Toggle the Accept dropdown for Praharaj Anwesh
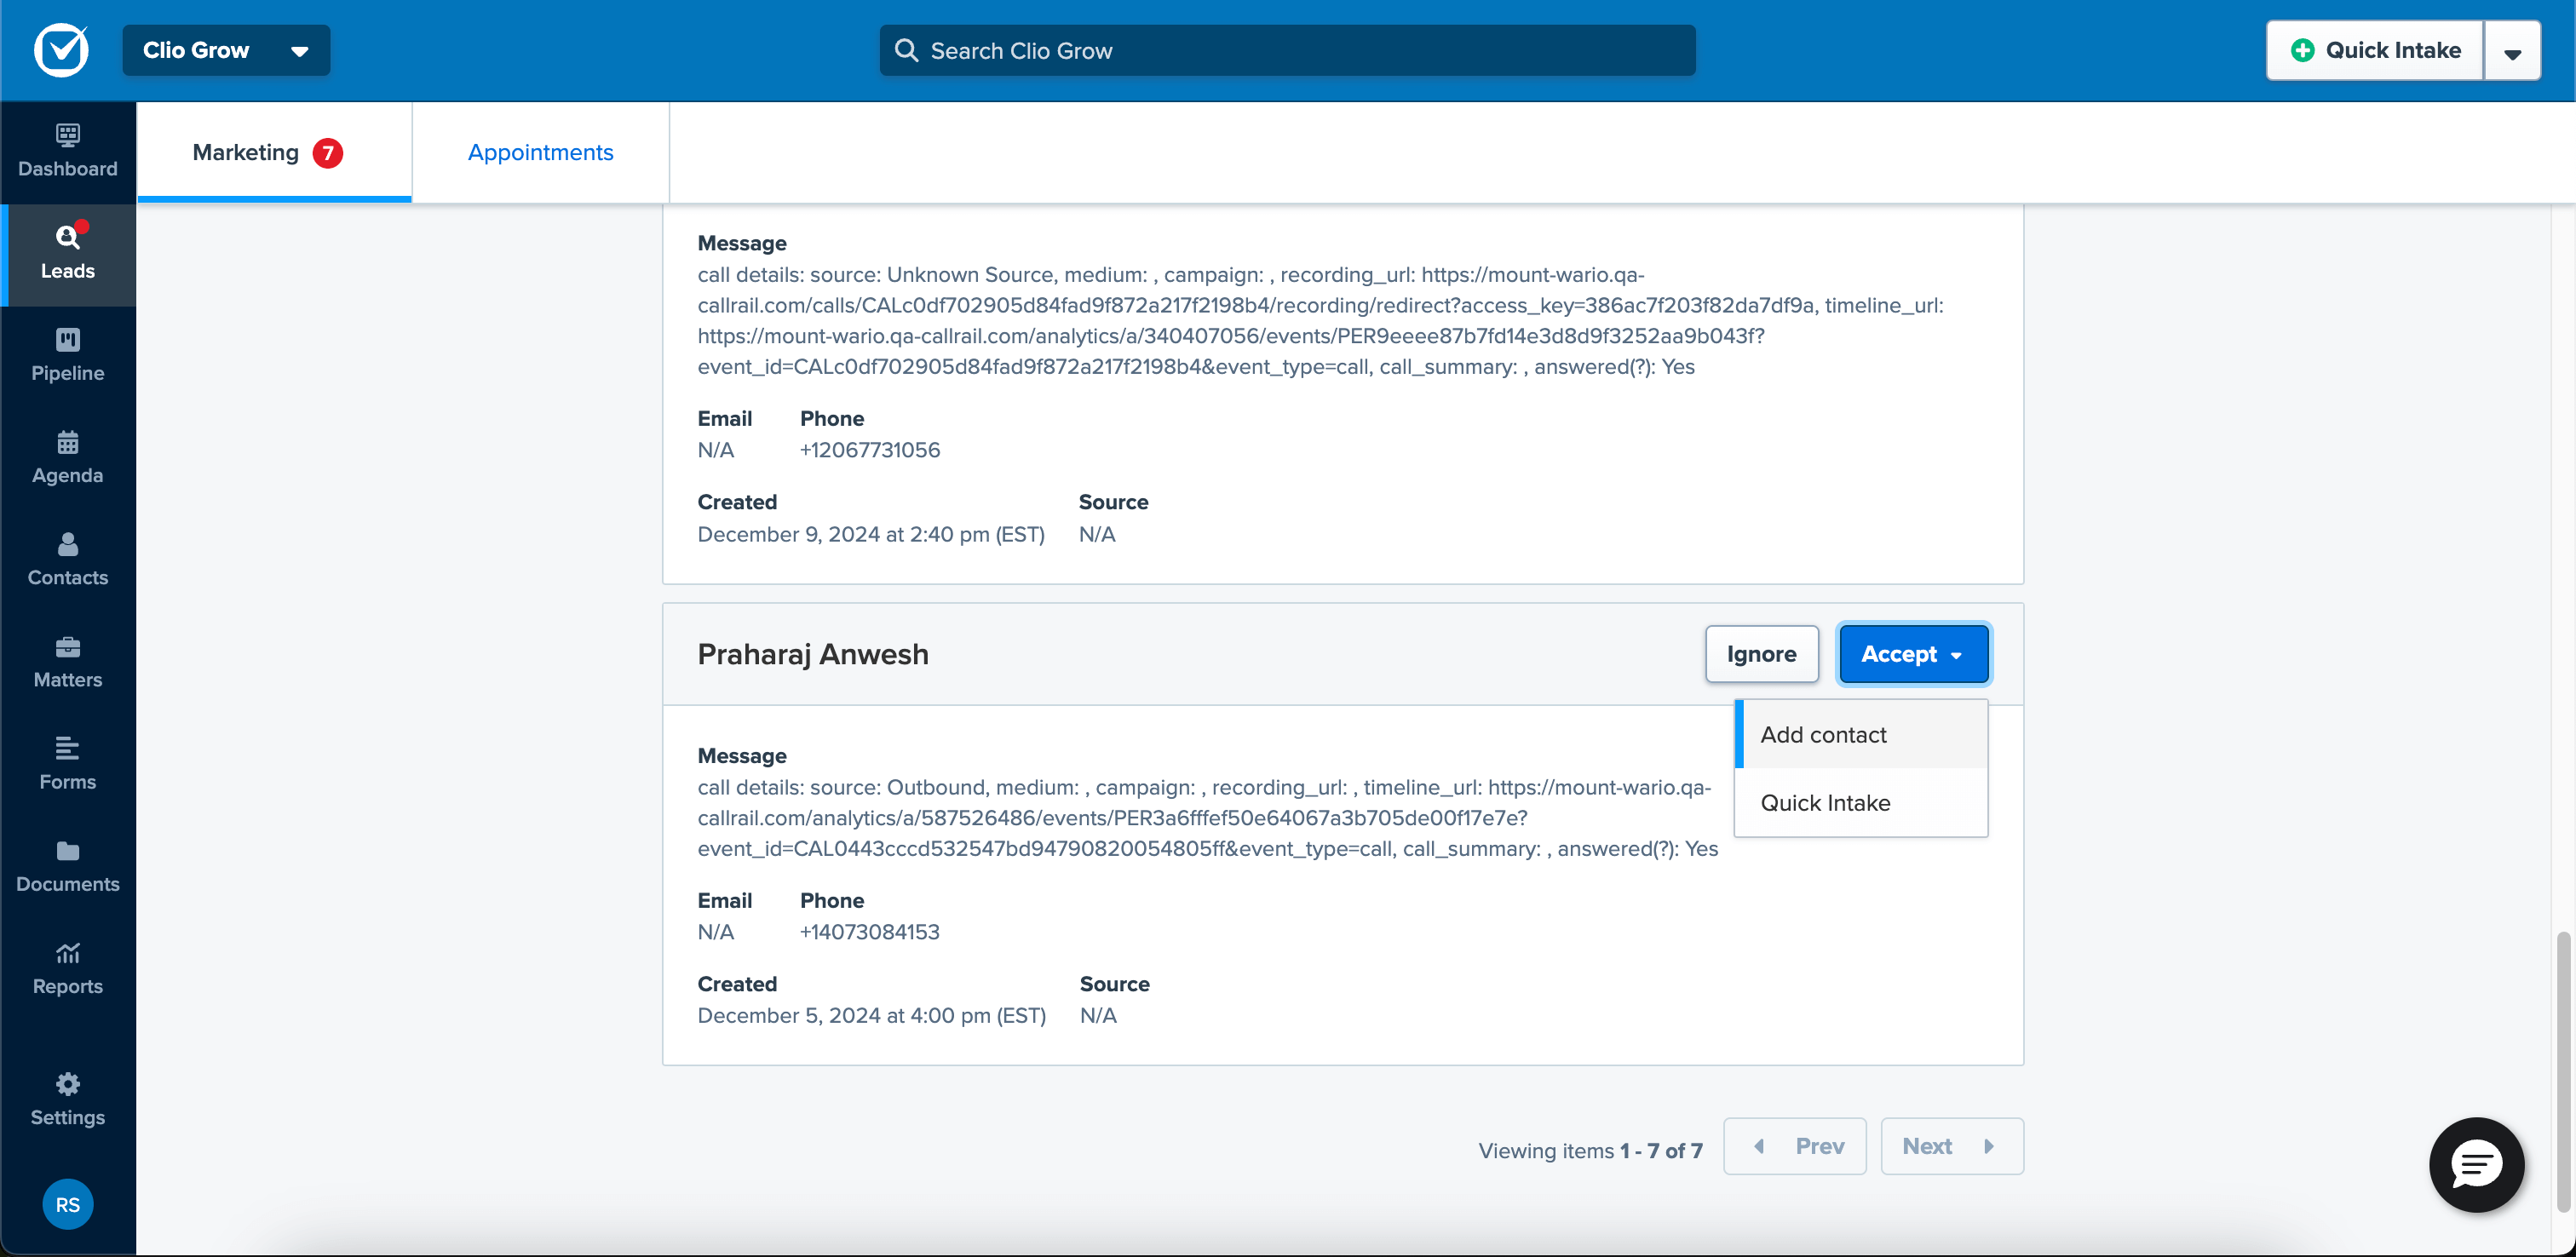 pyautogui.click(x=1913, y=654)
